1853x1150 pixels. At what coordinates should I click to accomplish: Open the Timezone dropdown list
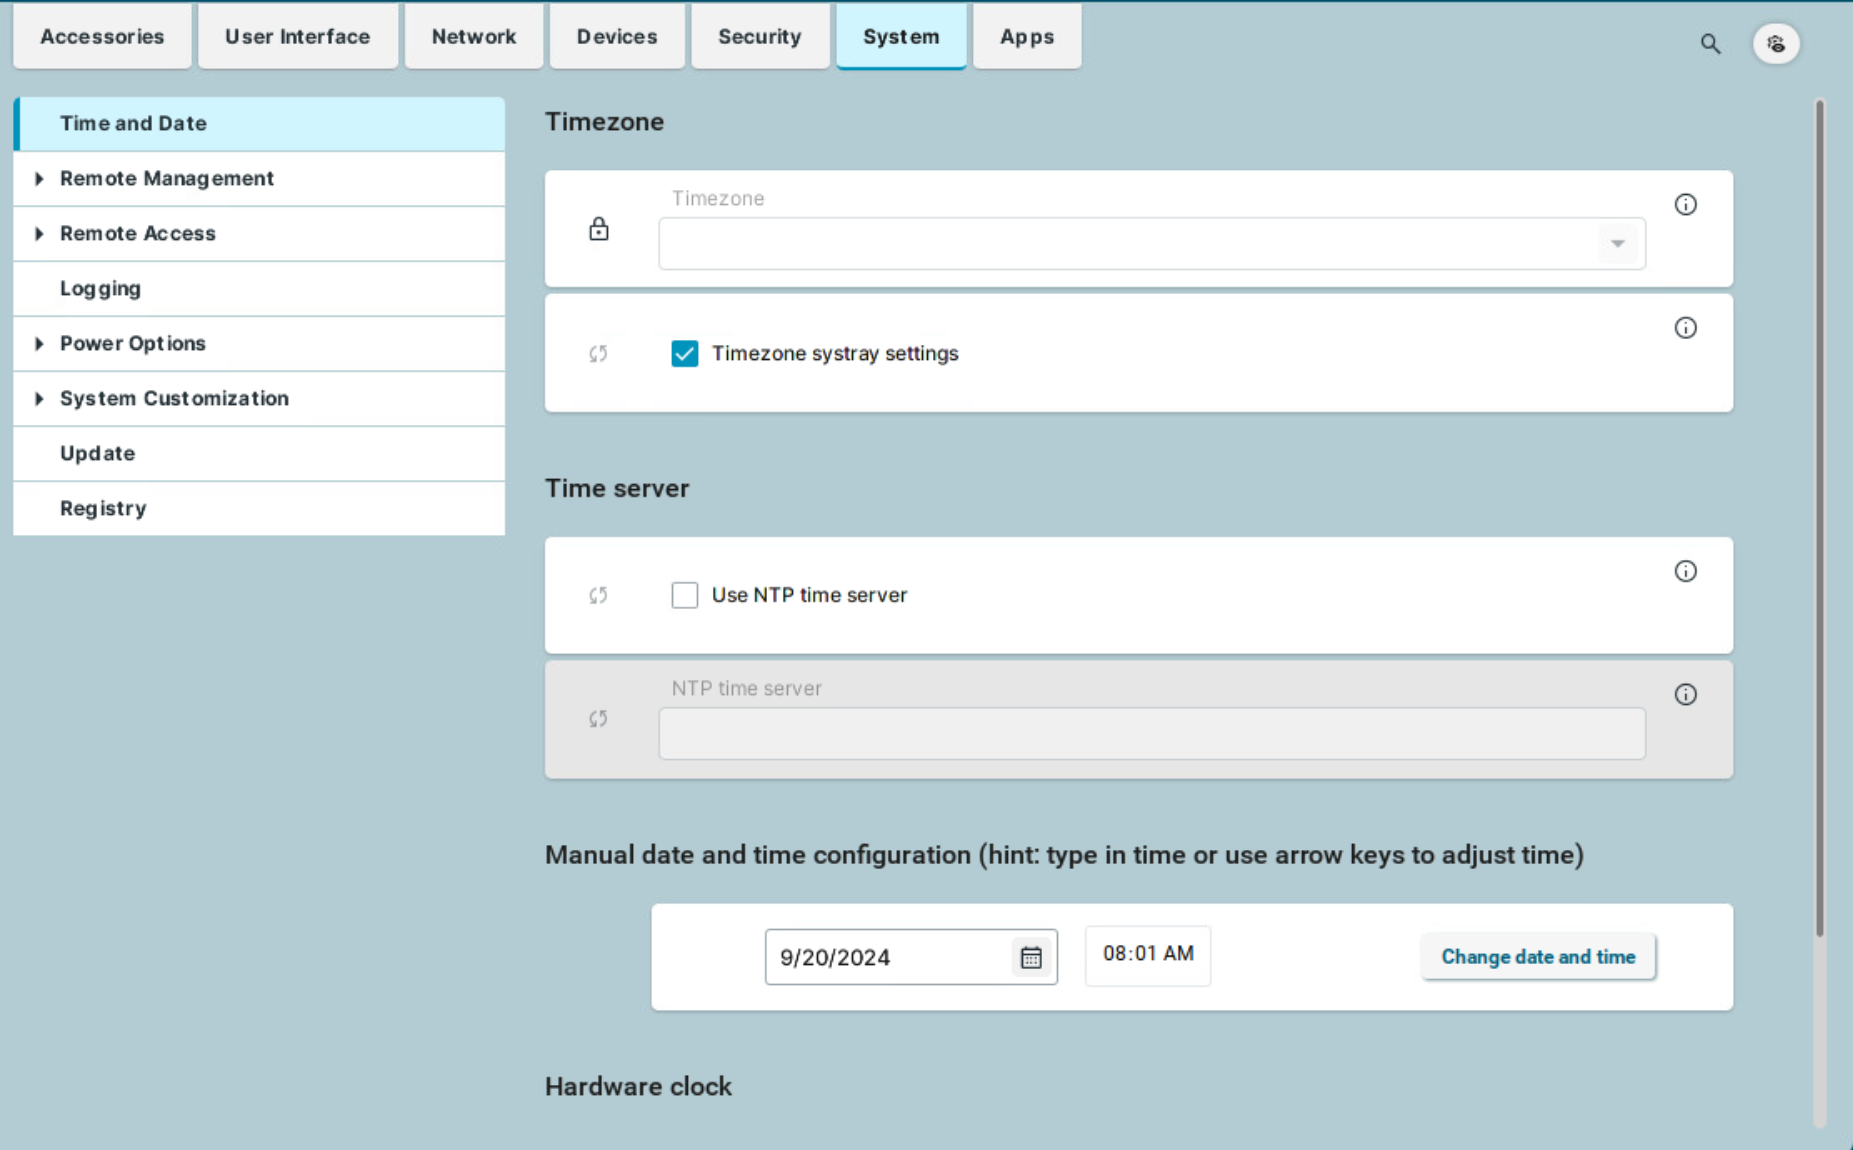pyautogui.click(x=1617, y=244)
